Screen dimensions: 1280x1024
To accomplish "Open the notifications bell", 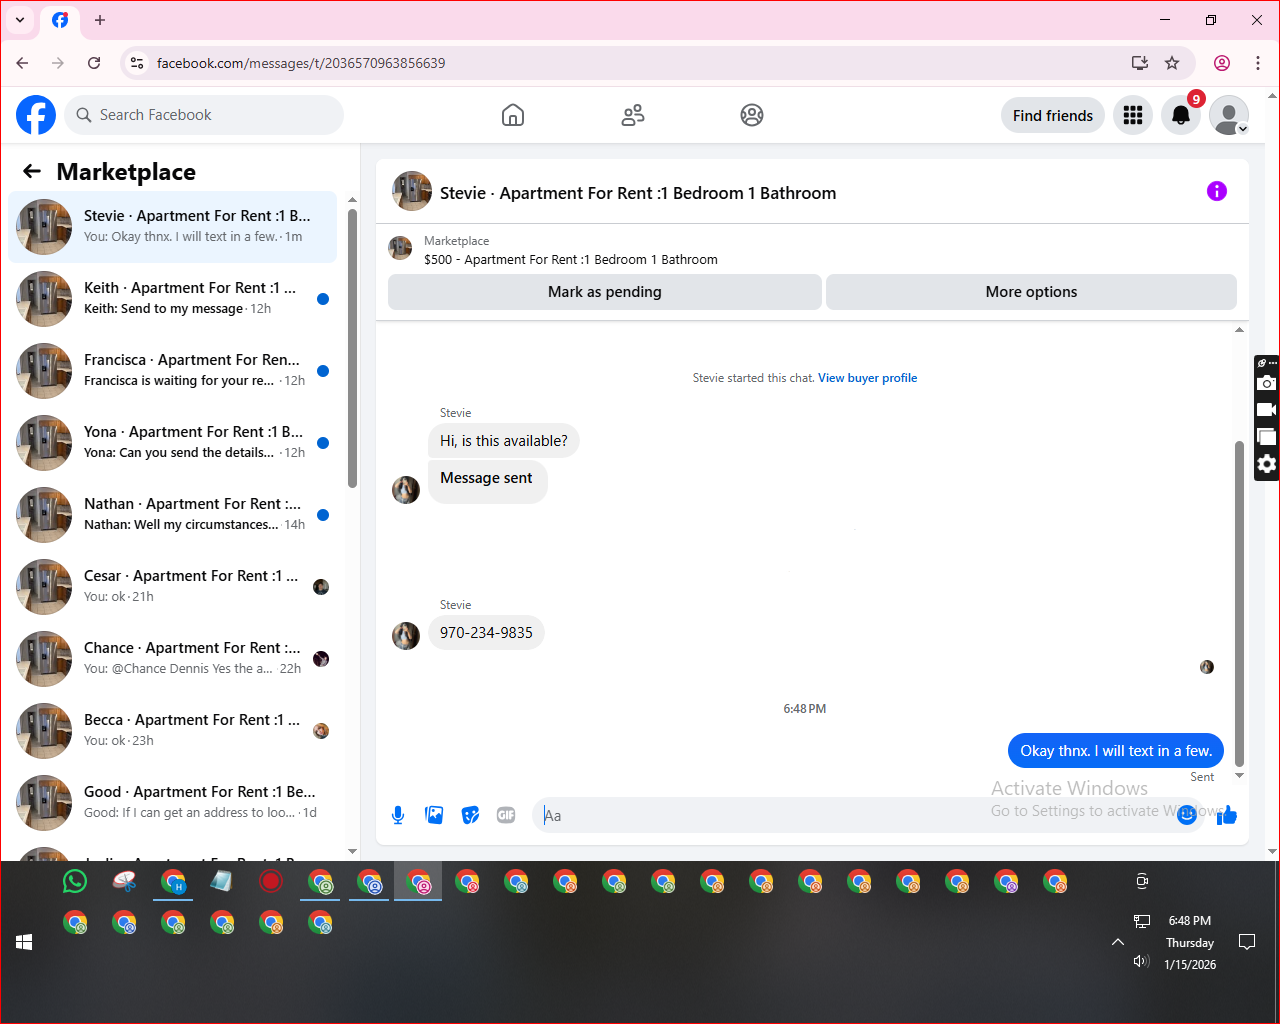I will [1181, 115].
